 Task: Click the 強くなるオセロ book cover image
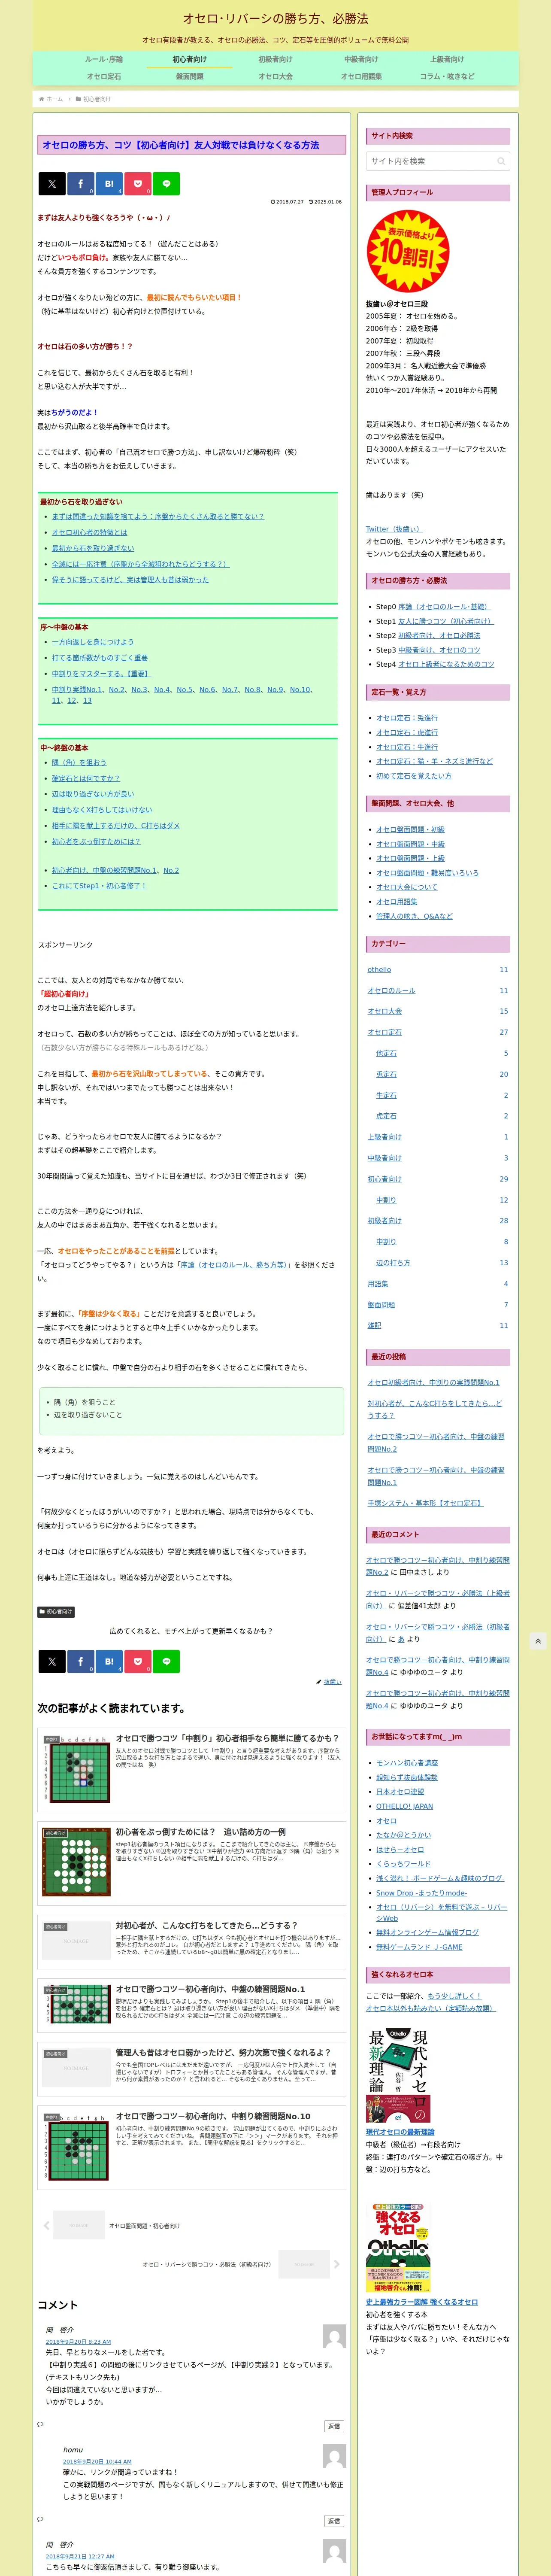tap(398, 2248)
